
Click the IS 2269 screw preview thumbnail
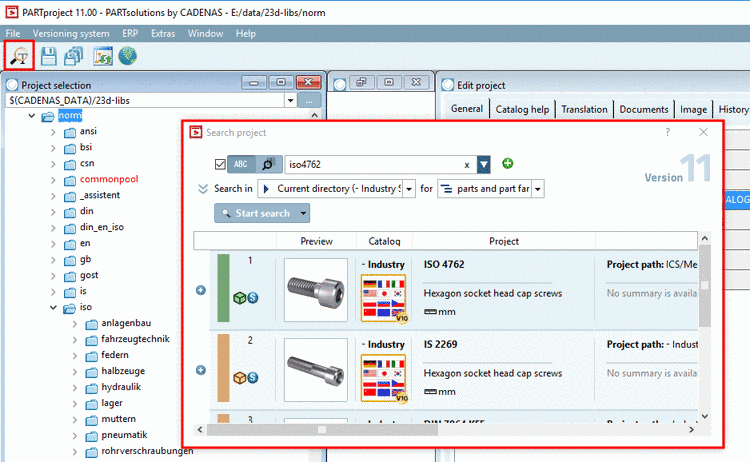point(316,370)
